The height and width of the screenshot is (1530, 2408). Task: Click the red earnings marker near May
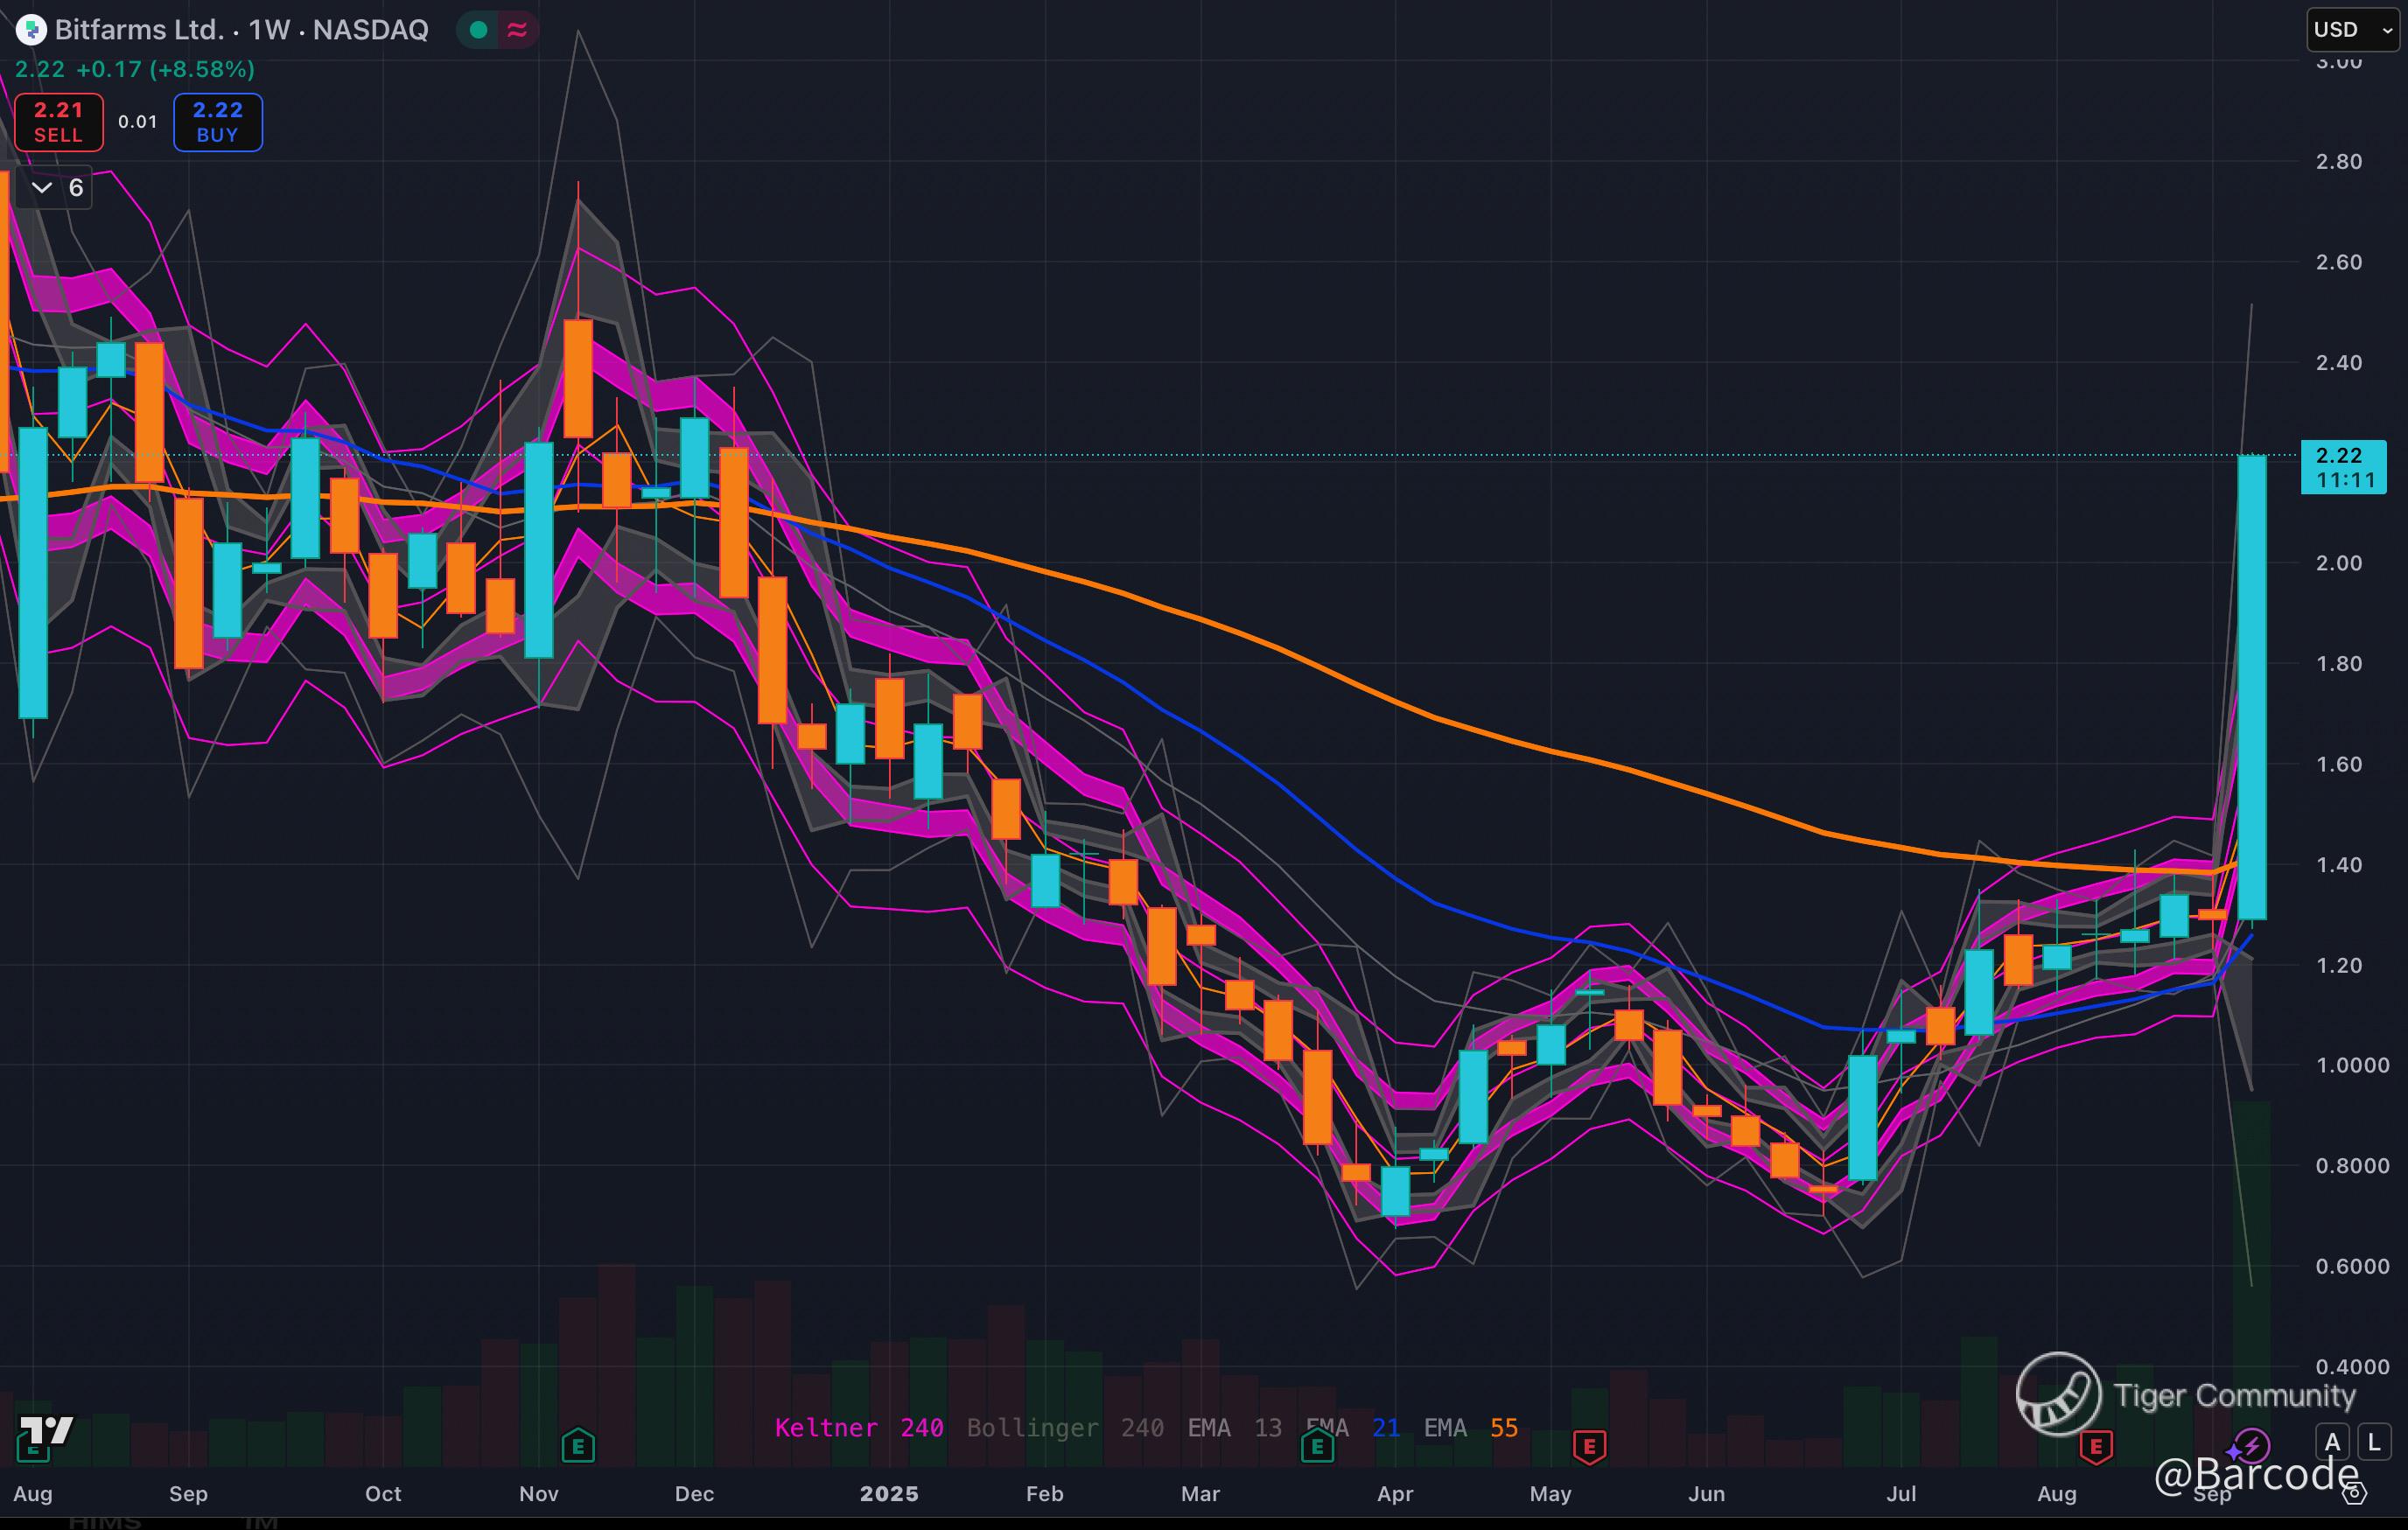[1589, 1446]
